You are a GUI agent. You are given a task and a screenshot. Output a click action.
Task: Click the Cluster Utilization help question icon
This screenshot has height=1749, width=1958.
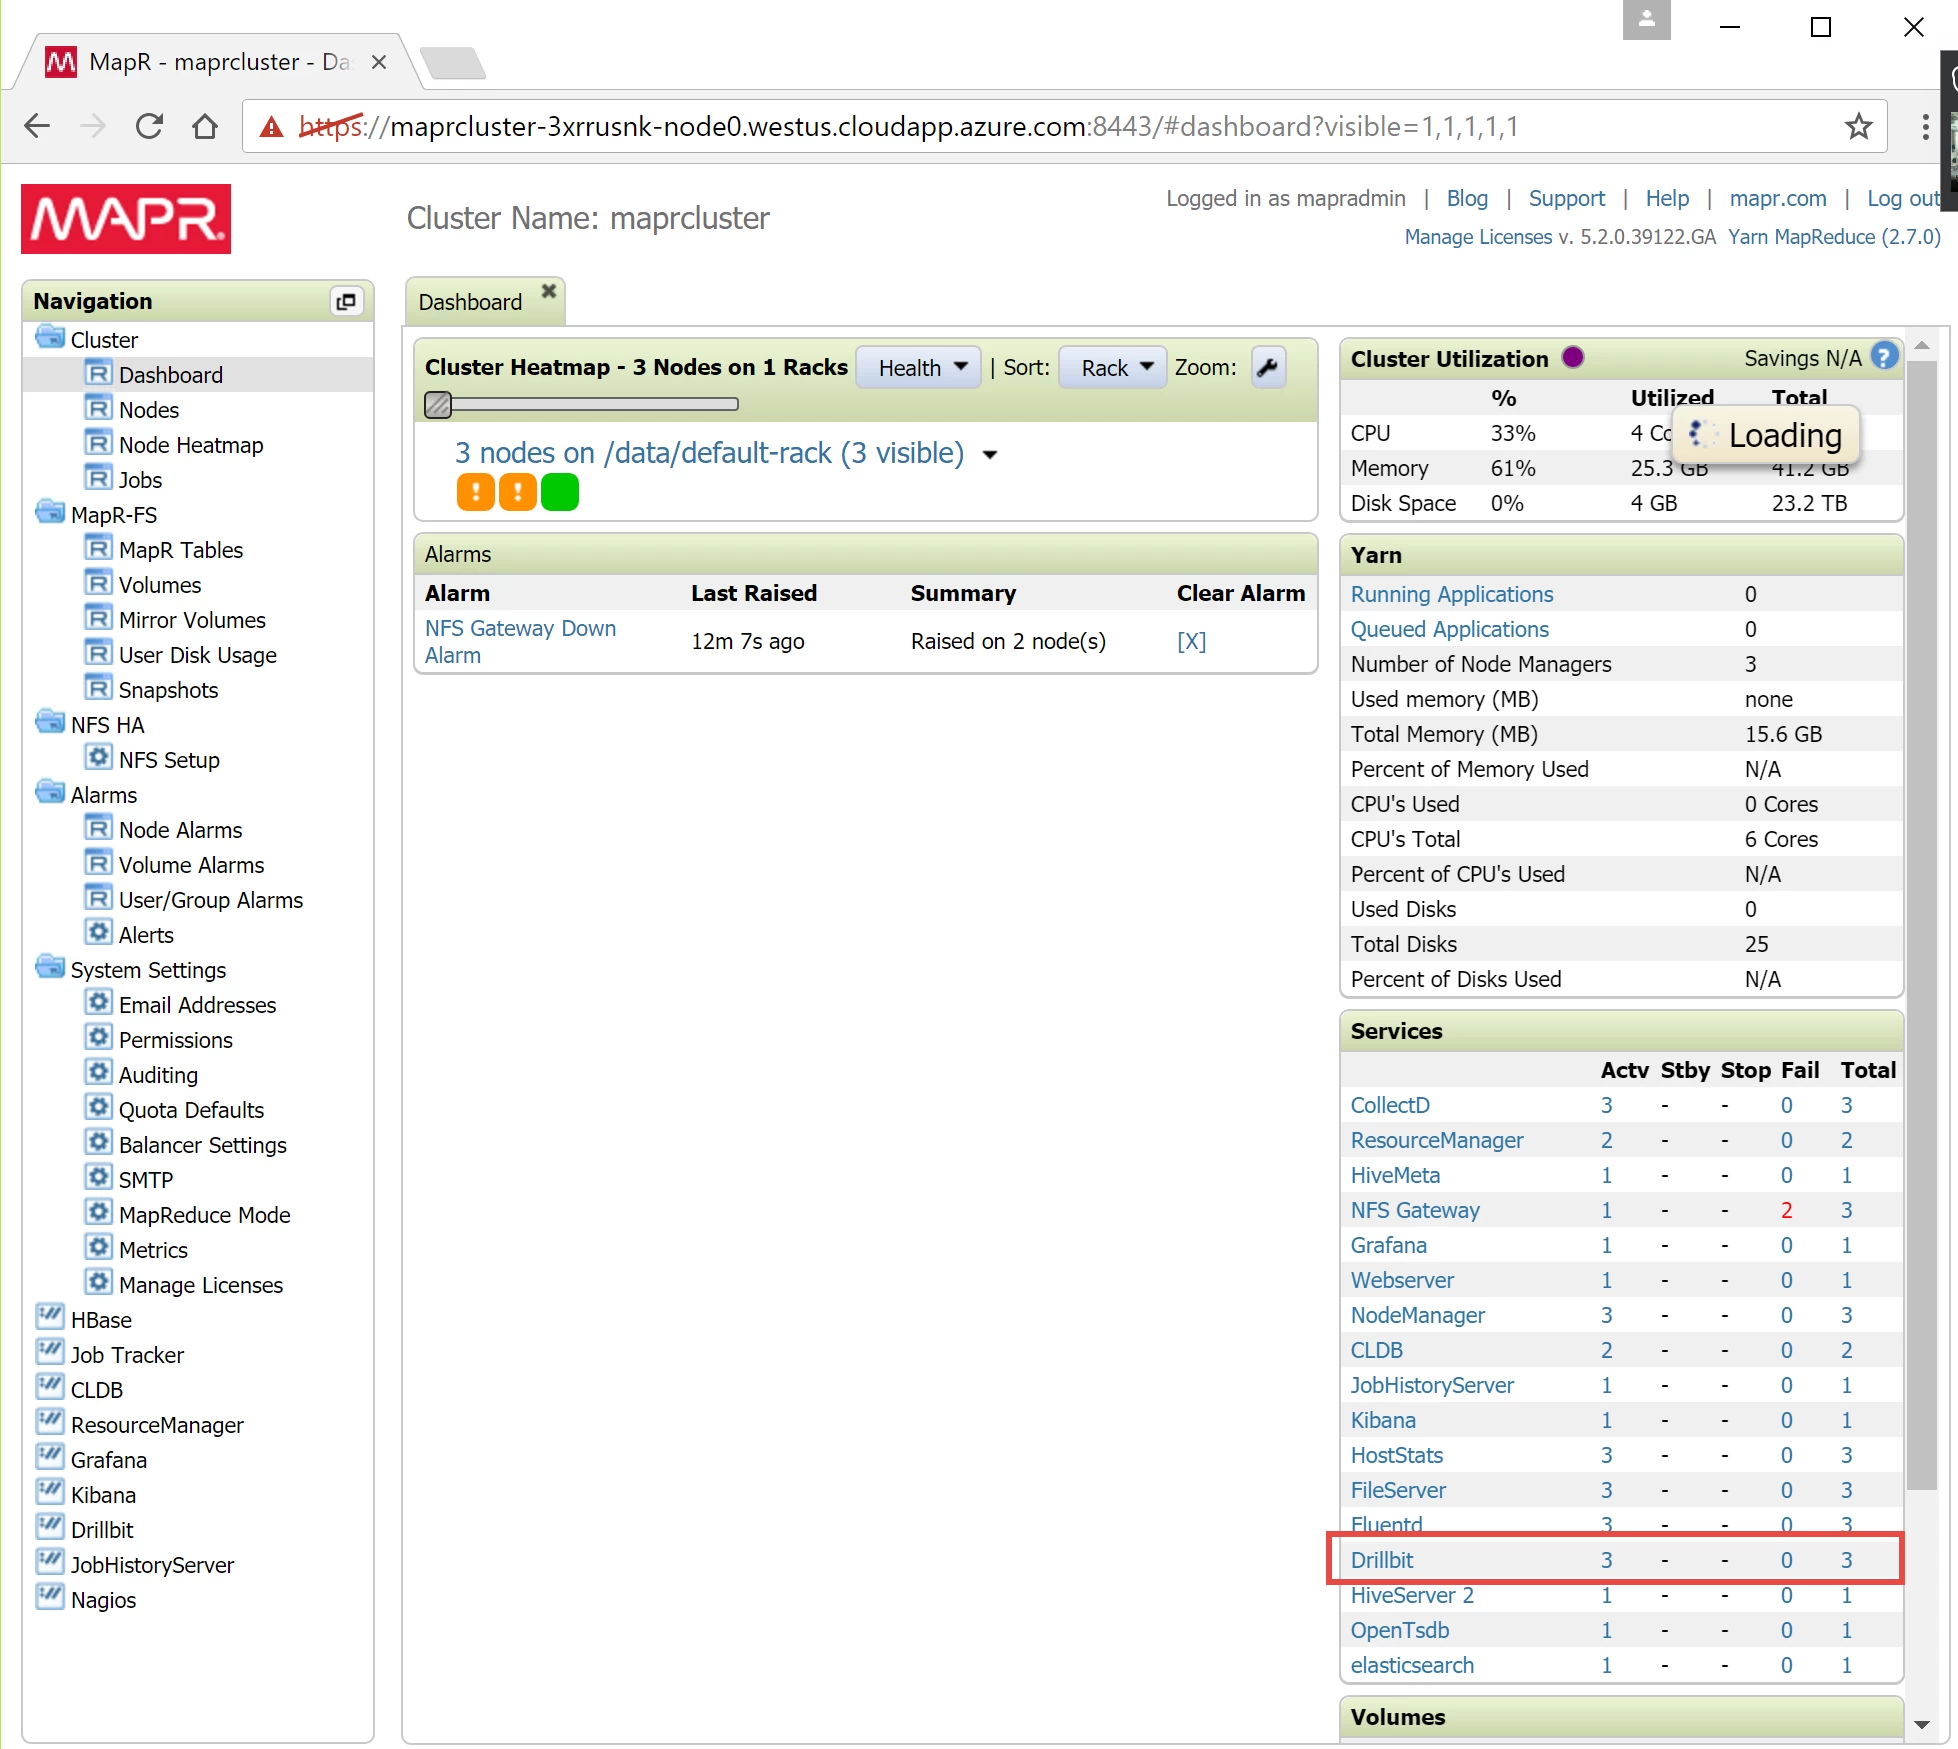tap(1884, 356)
